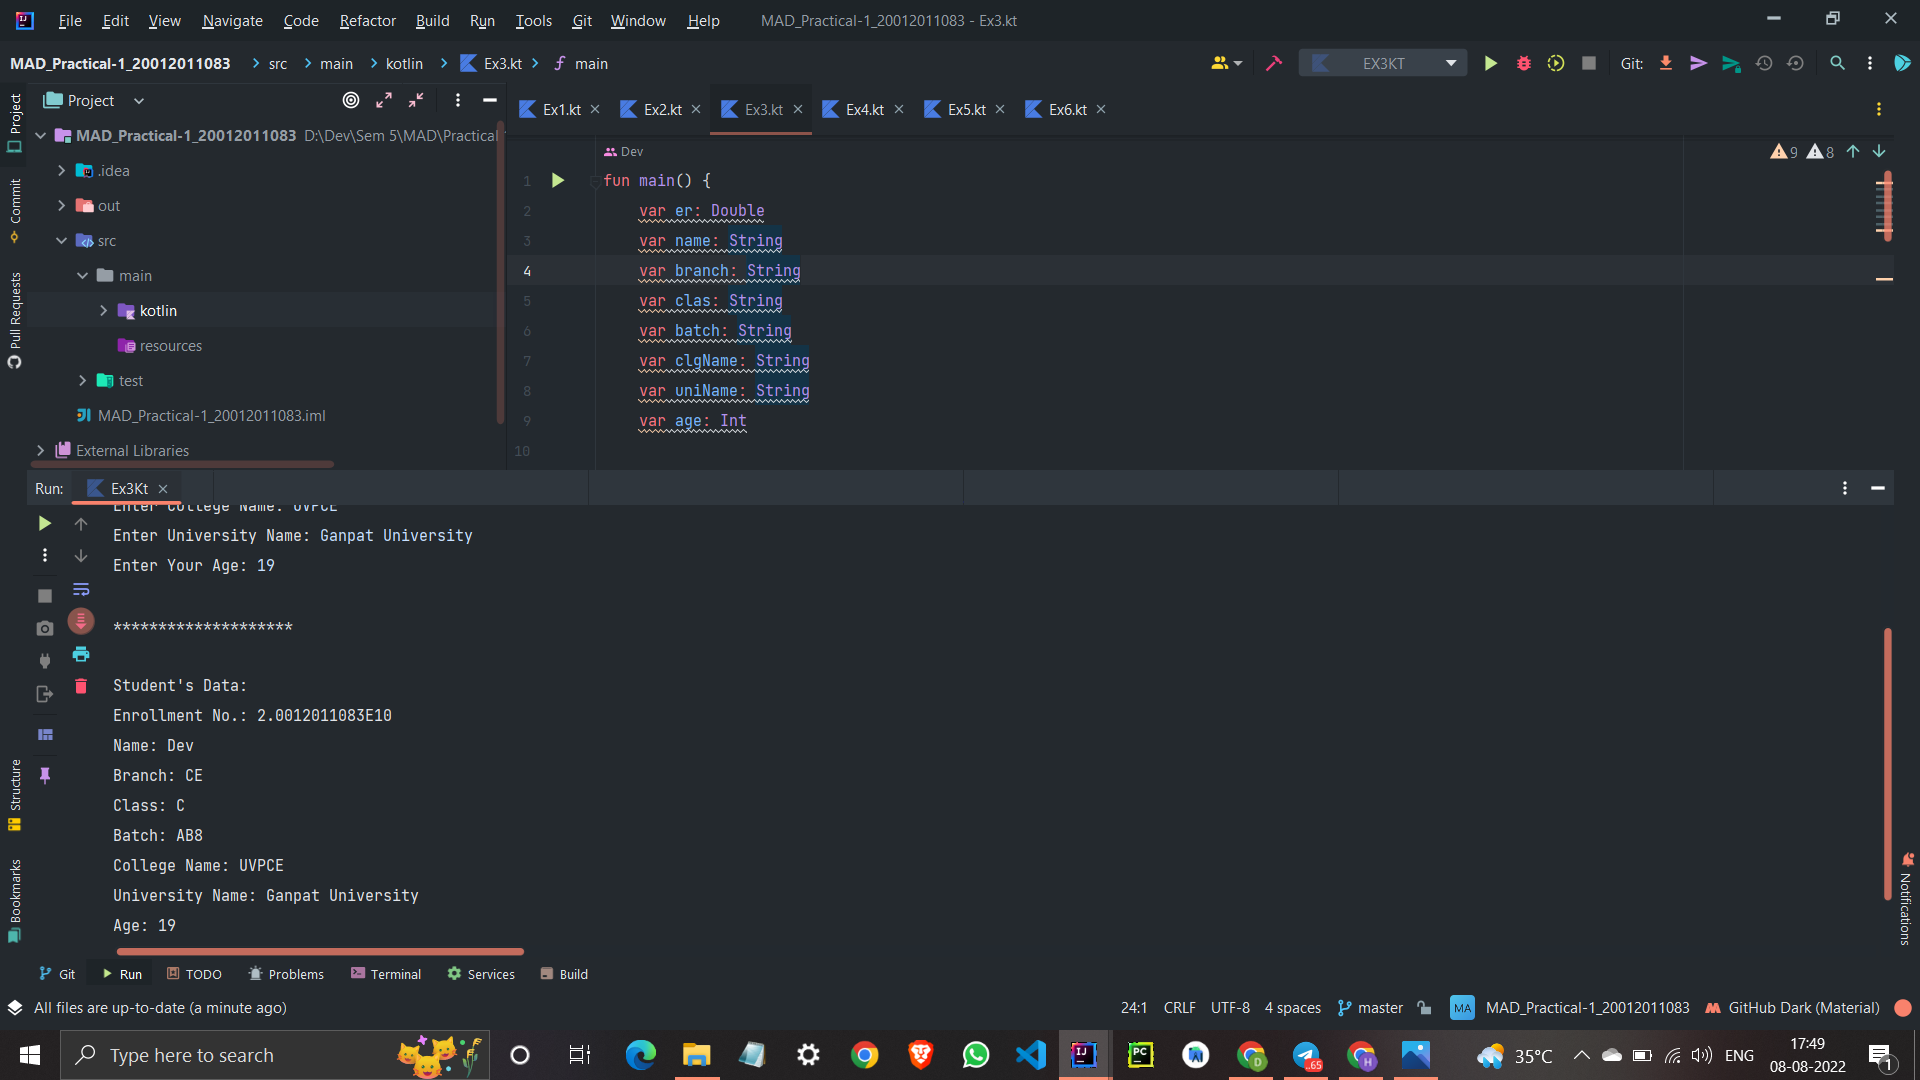Pin the Run tab
Image resolution: width=1920 pixels, height=1080 pixels.
[44, 775]
